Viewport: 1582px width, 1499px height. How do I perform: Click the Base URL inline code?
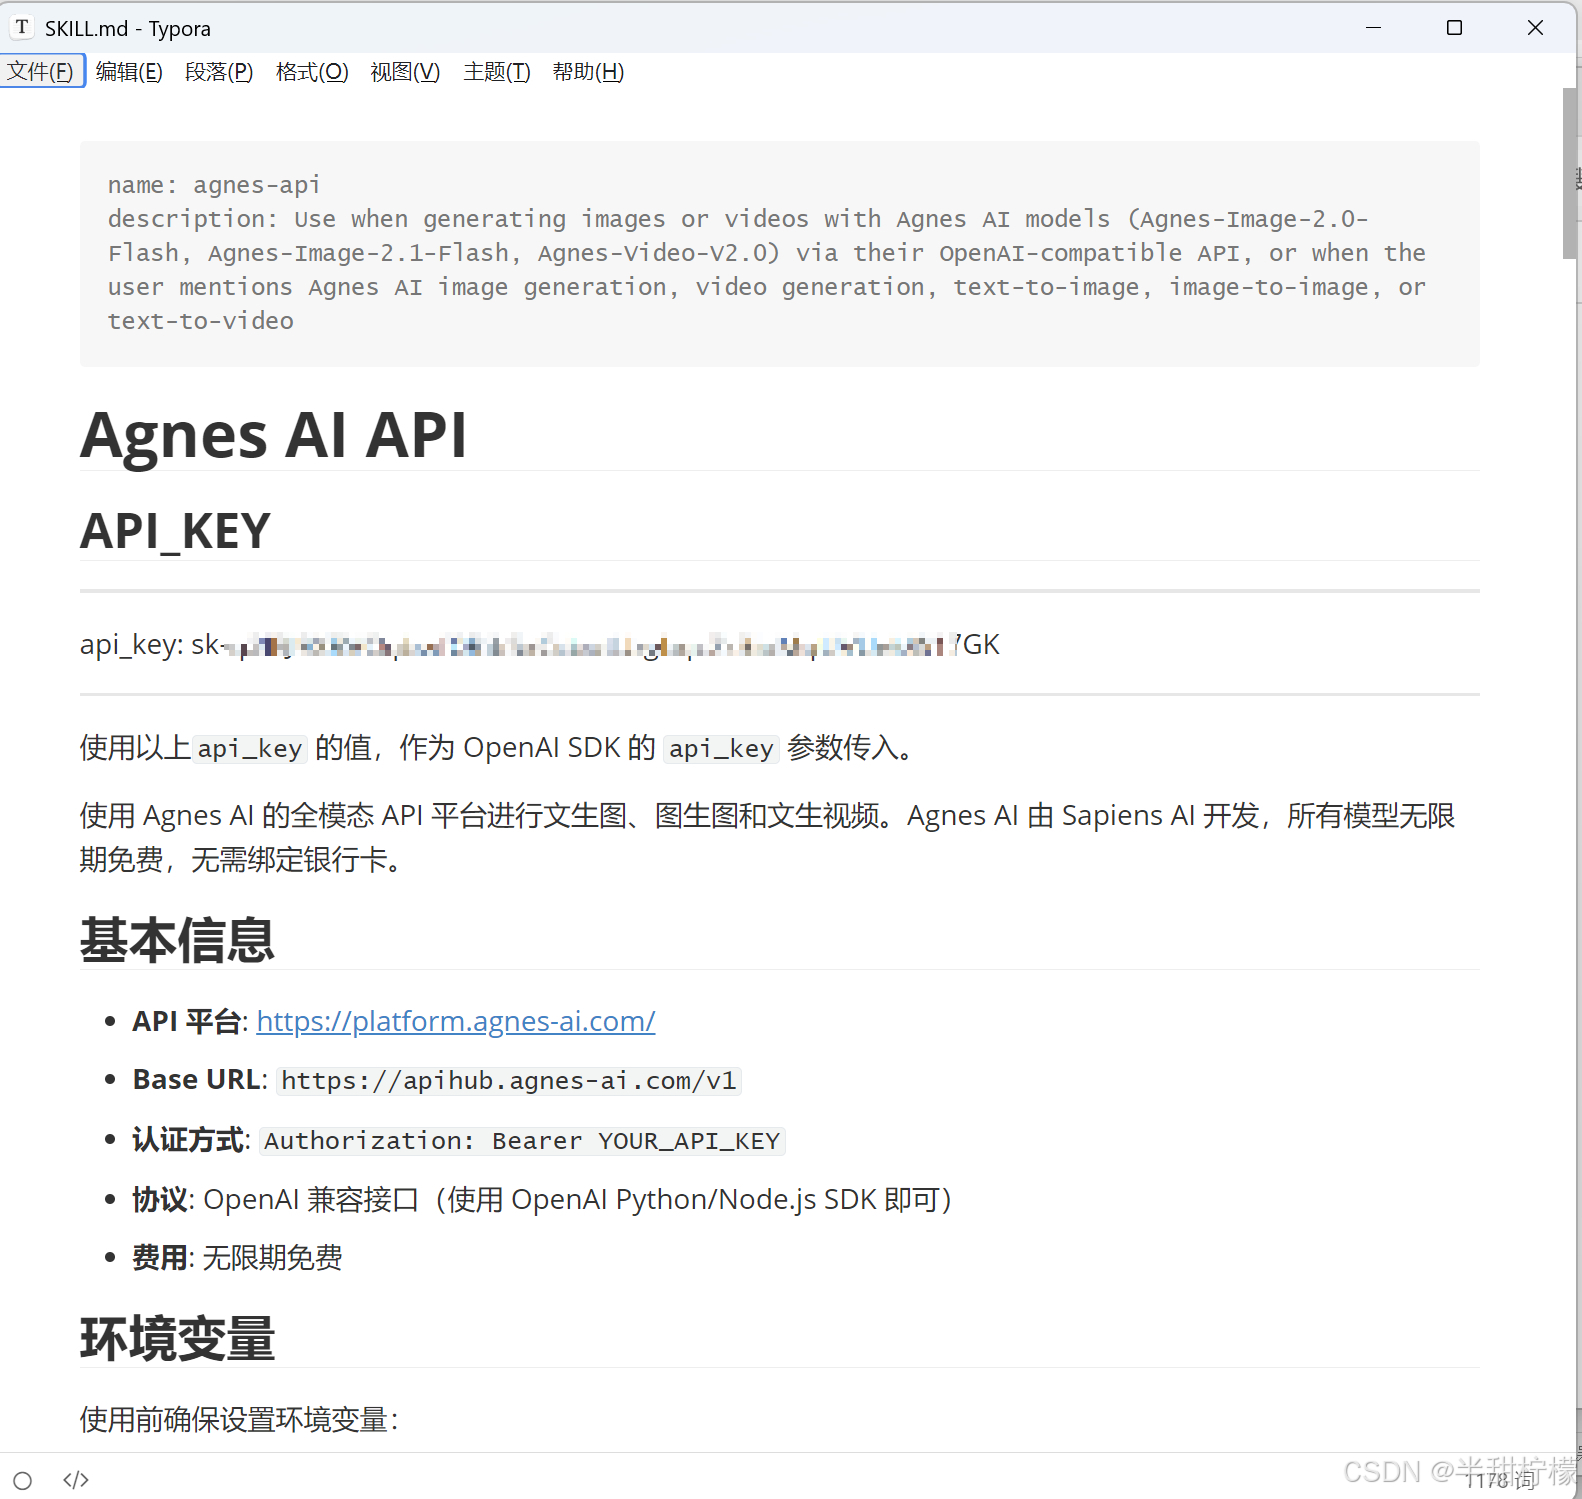[x=509, y=1081]
